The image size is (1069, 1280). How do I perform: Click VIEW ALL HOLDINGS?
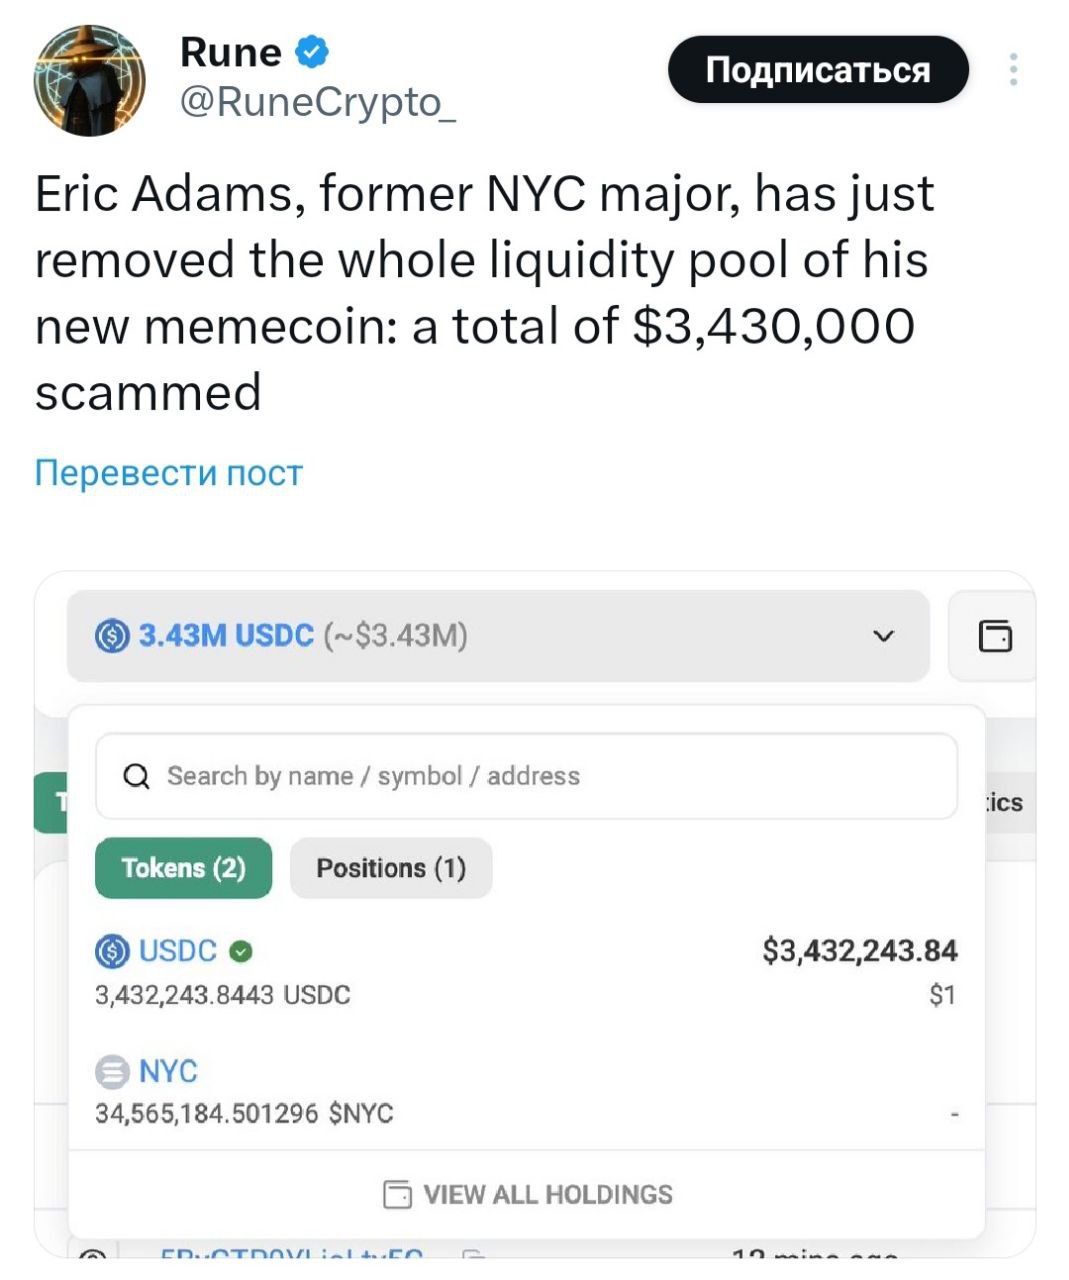[x=547, y=1195]
